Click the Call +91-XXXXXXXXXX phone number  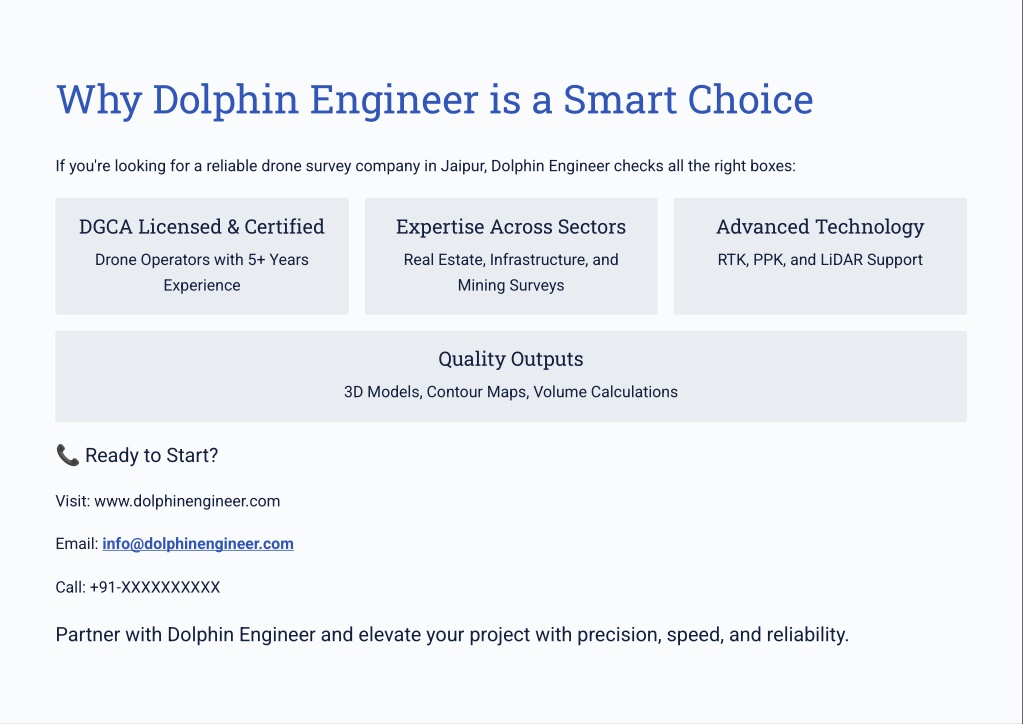(x=155, y=588)
